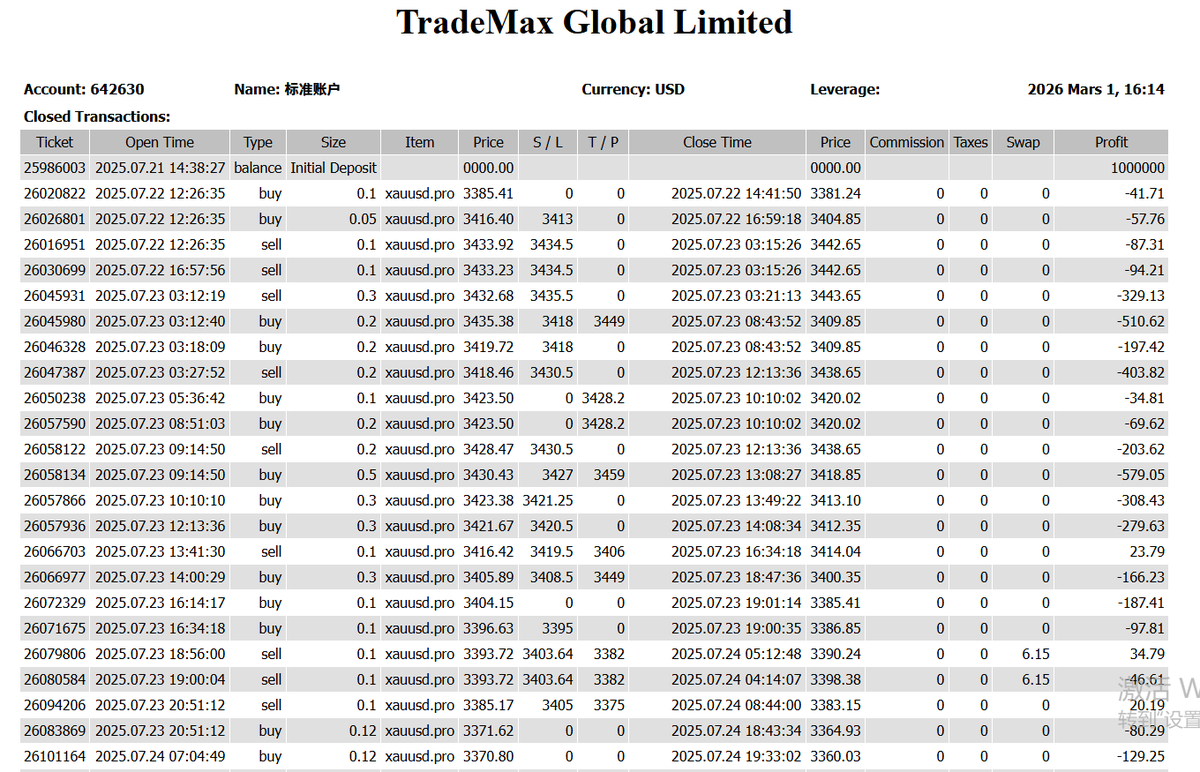Click profit value -94.21
The image size is (1200, 772).
pos(1145,270)
